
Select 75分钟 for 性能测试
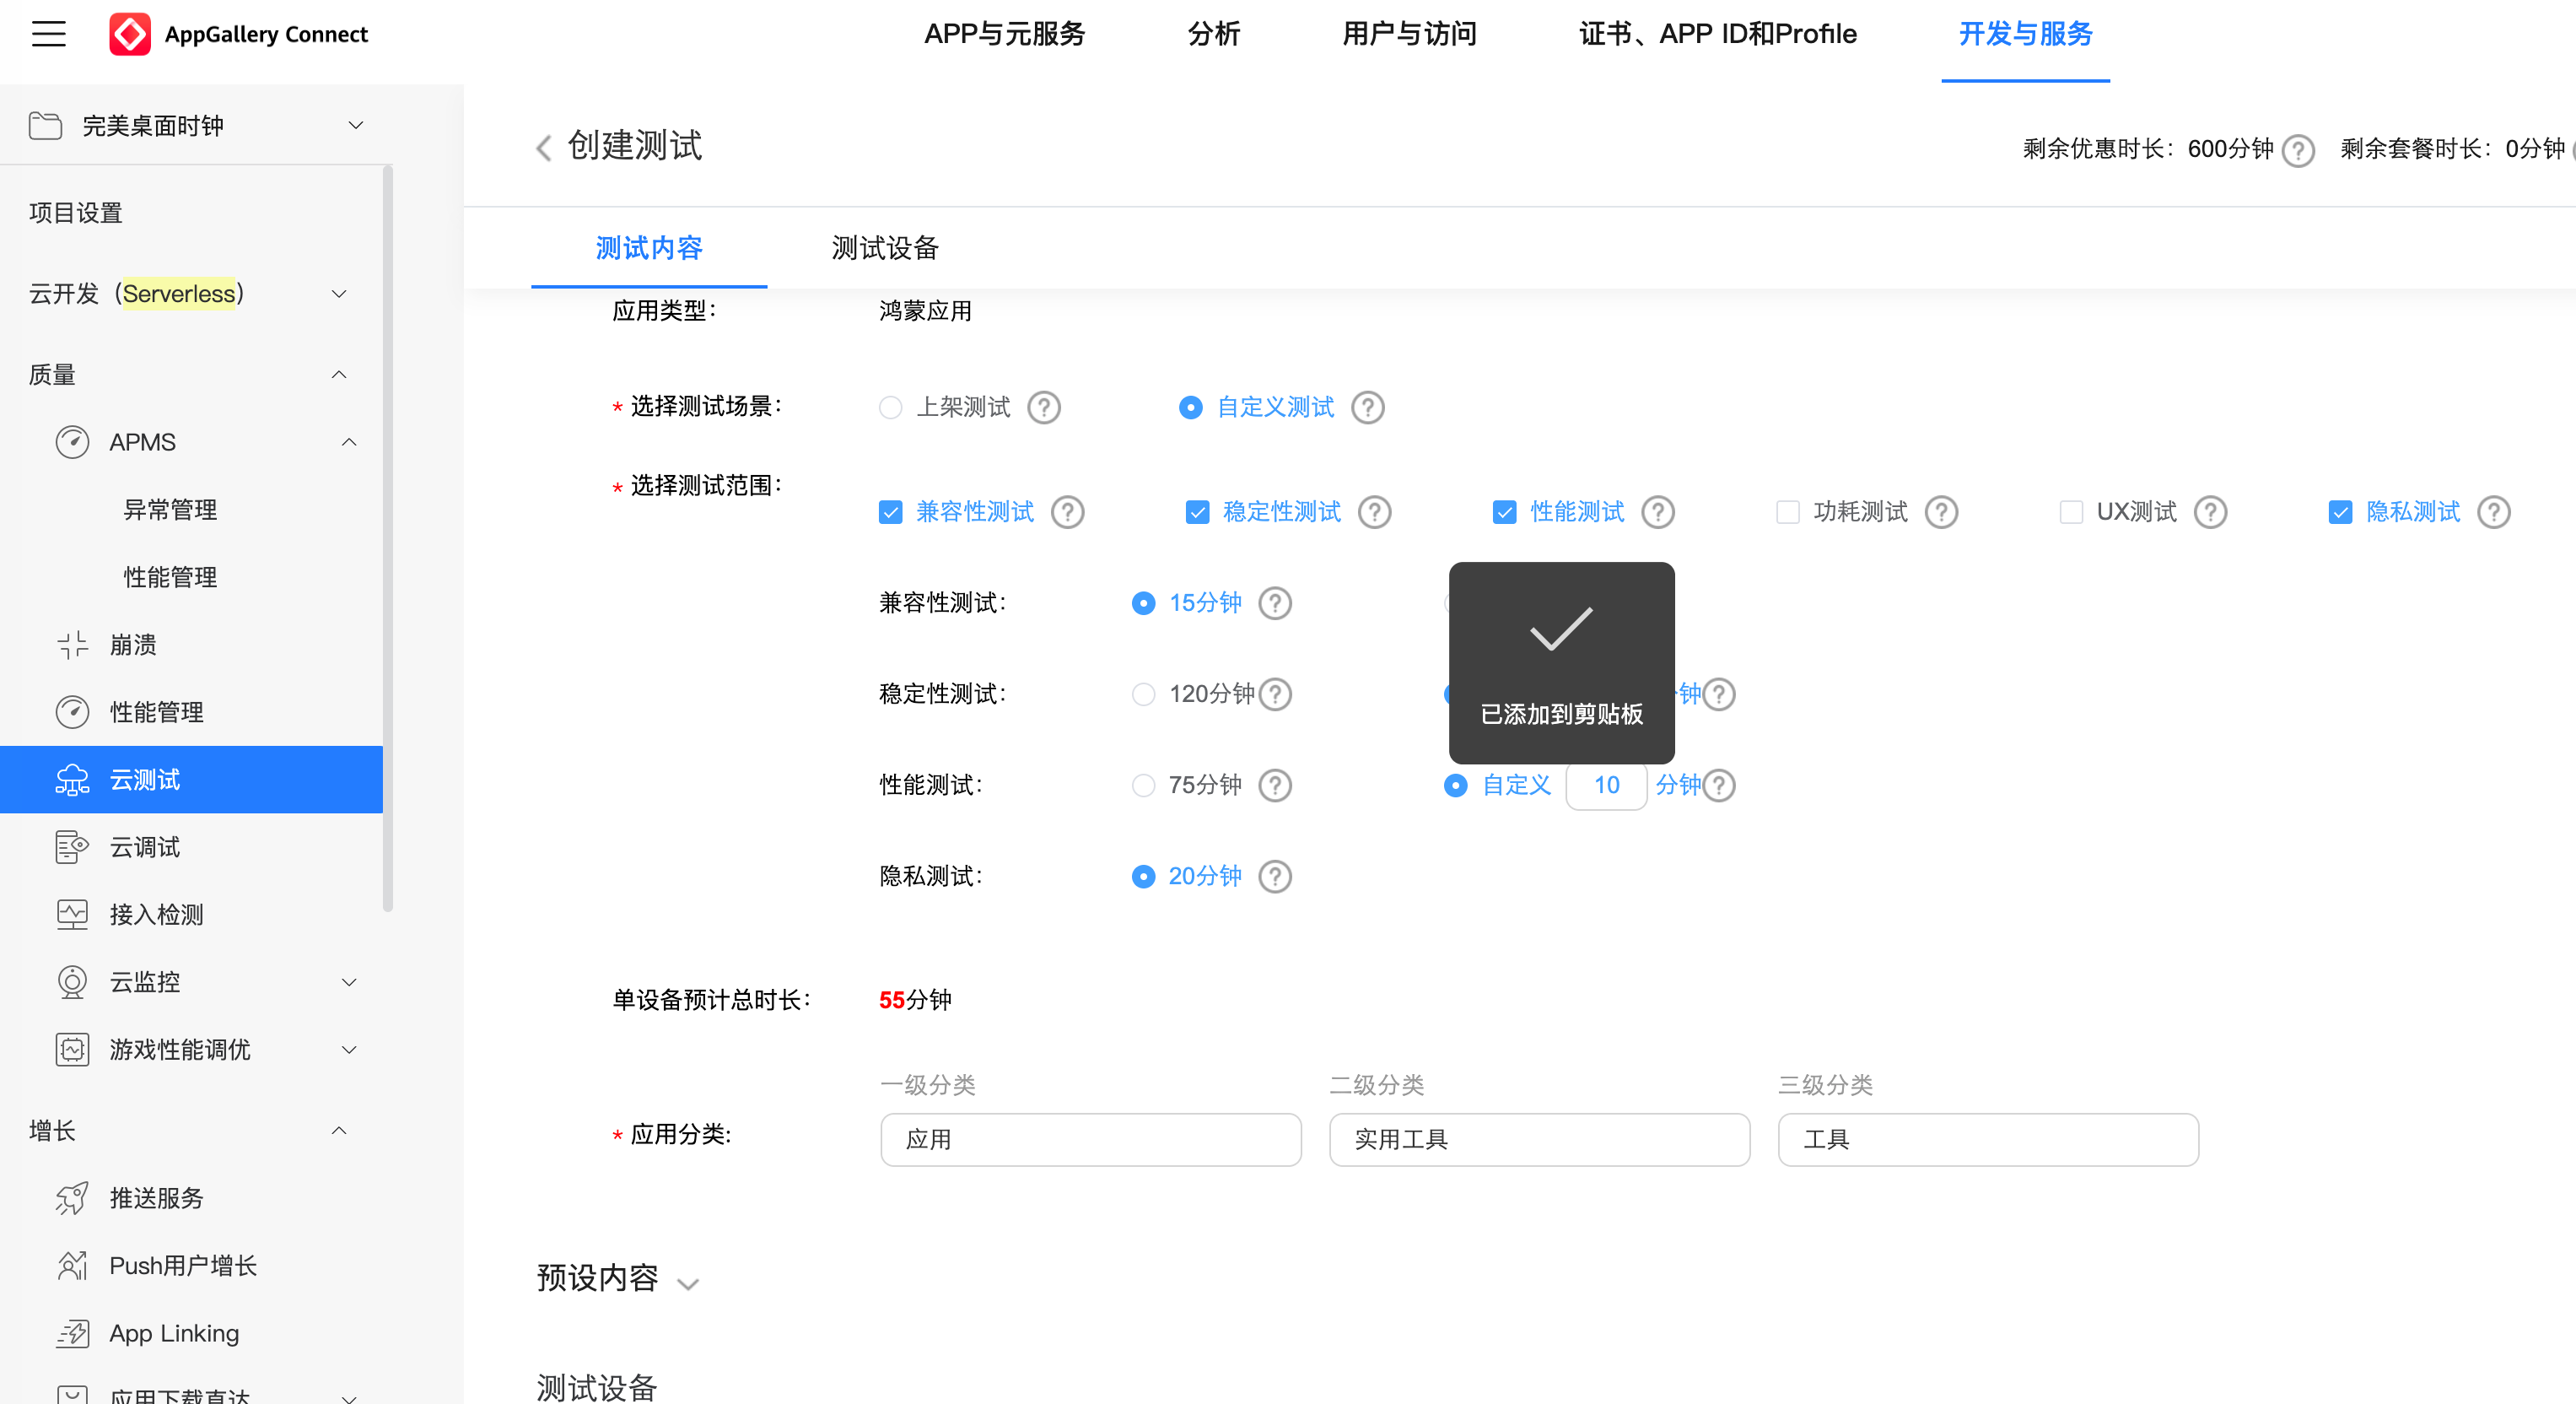(x=1143, y=785)
